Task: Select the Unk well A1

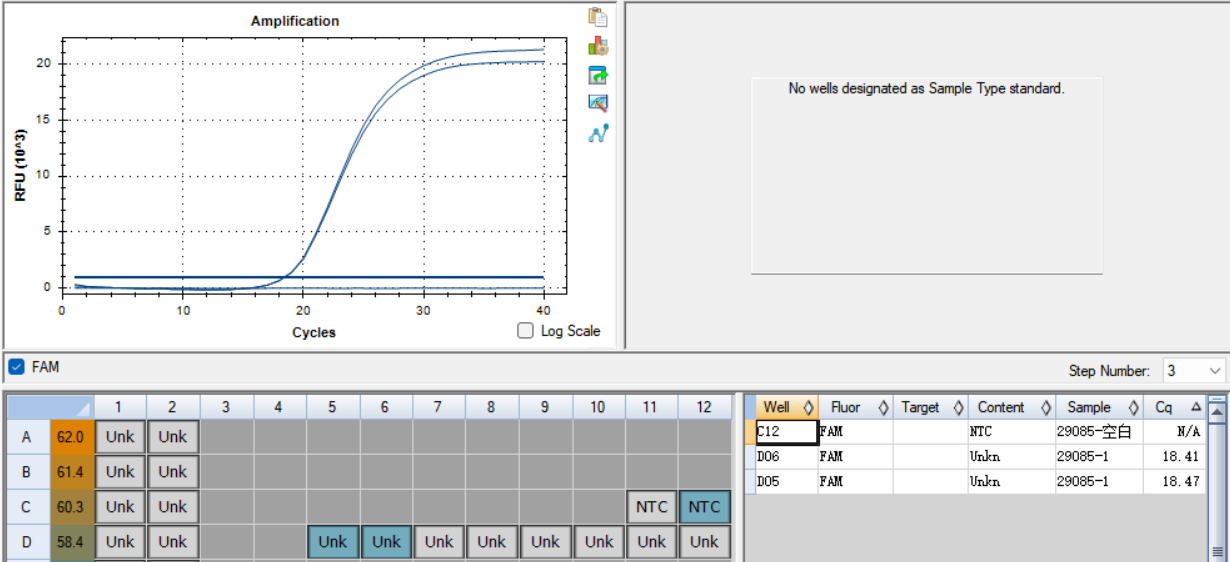Action: (x=119, y=437)
